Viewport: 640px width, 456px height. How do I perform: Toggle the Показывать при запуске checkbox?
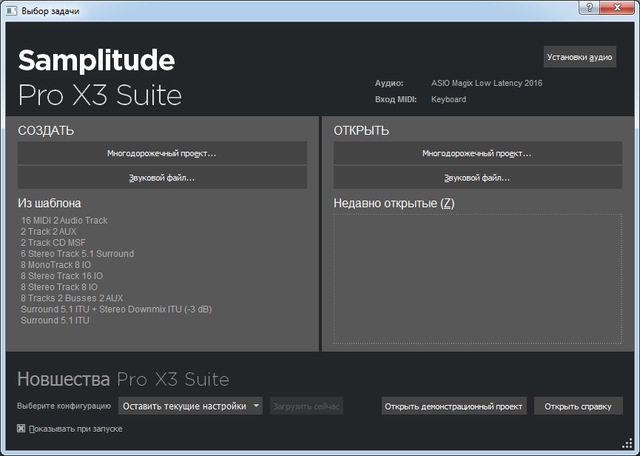coord(21,429)
